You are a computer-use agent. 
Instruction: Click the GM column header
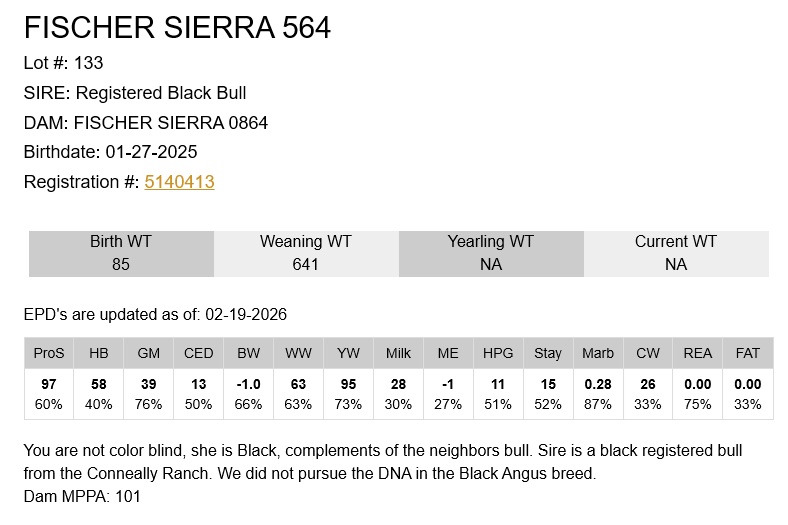148,353
